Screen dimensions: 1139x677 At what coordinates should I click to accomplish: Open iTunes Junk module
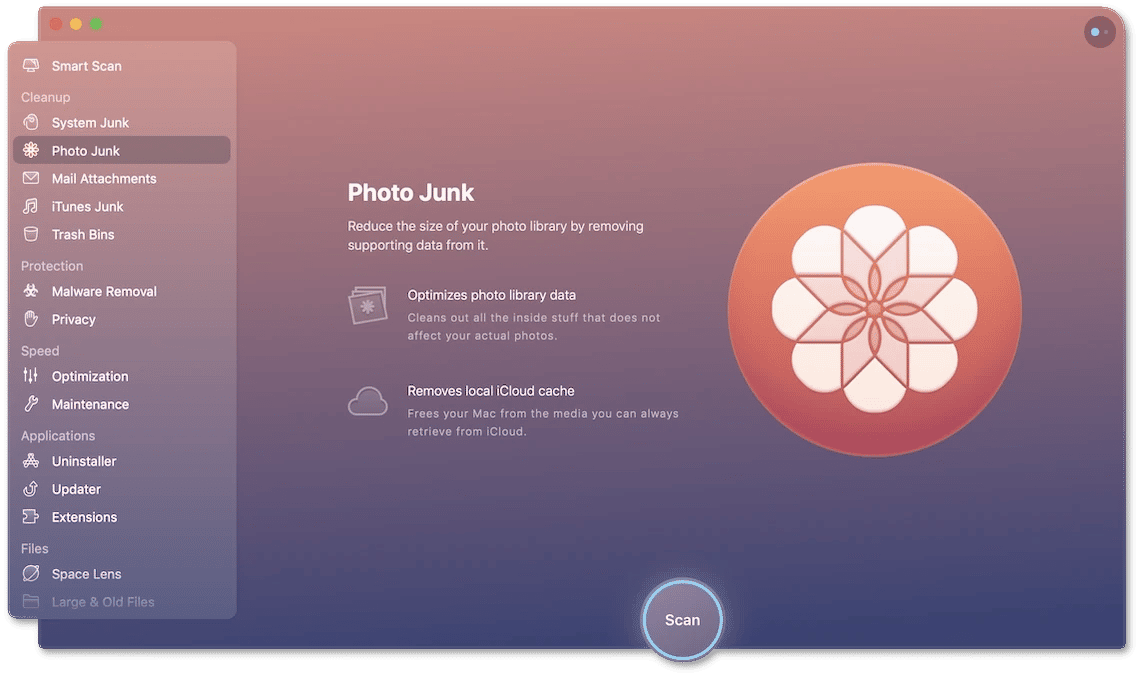[x=87, y=206]
